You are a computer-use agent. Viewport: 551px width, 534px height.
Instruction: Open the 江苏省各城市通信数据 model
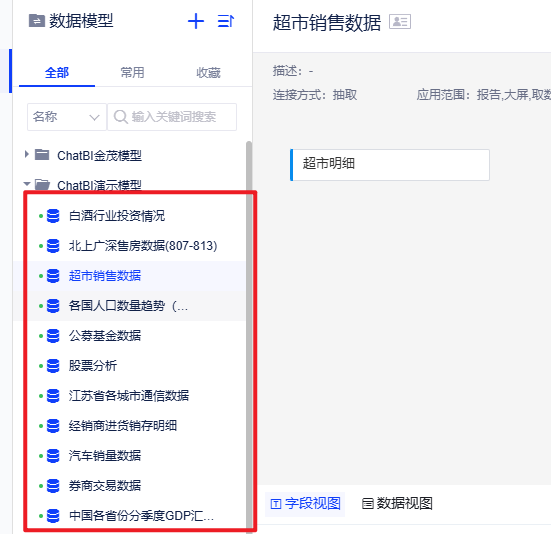click(x=129, y=396)
